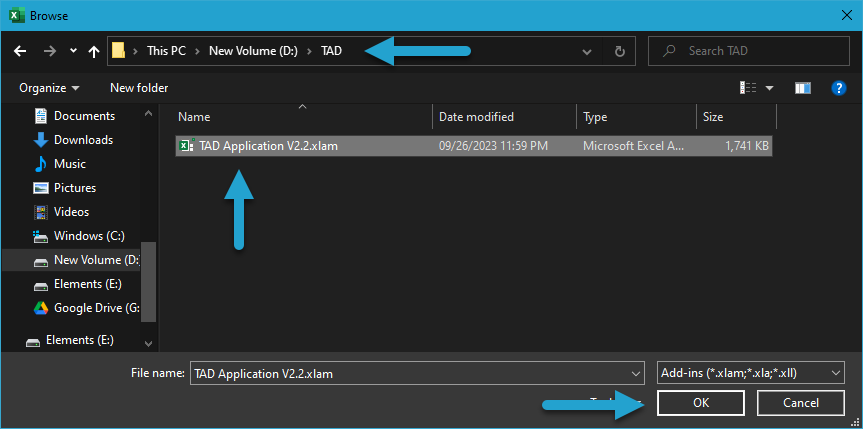Sort by Size column header
863x429 pixels.
[713, 117]
